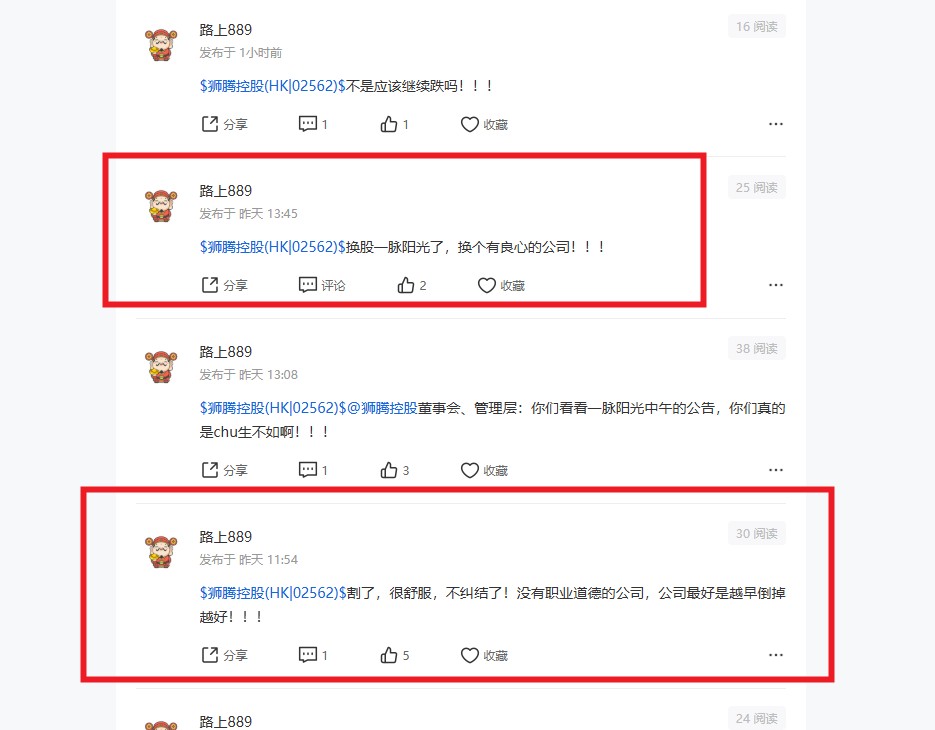
Task: Open comments on the 1小时前 post
Action: click(313, 124)
